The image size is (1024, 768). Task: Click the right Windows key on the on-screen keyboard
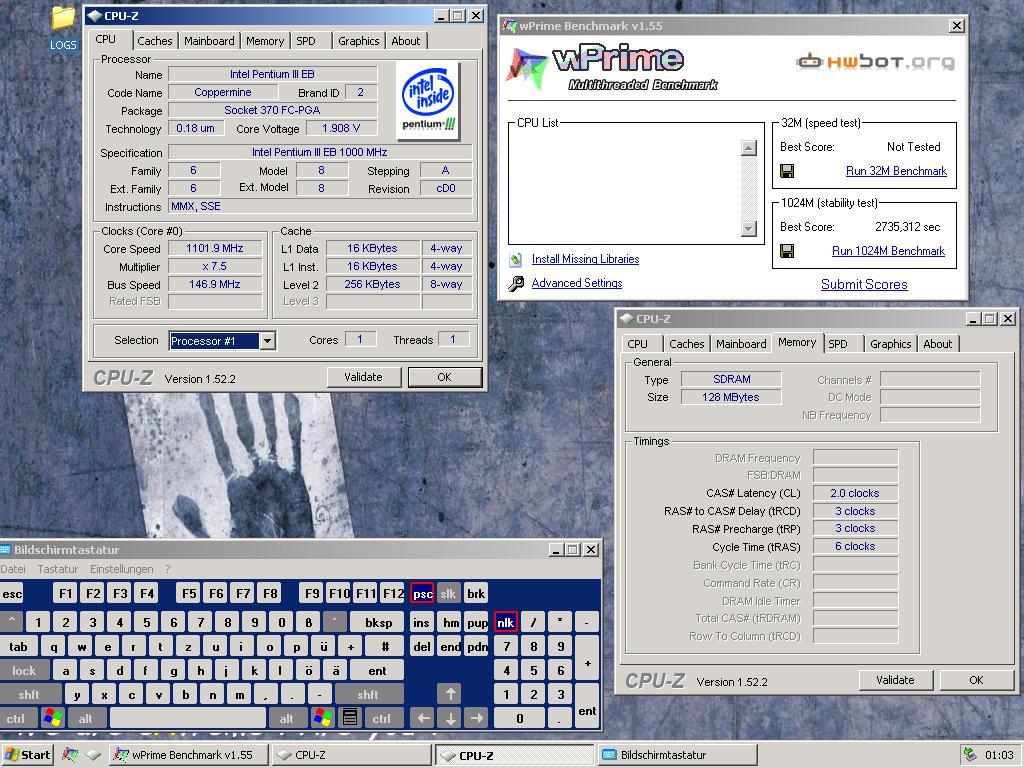[323, 718]
